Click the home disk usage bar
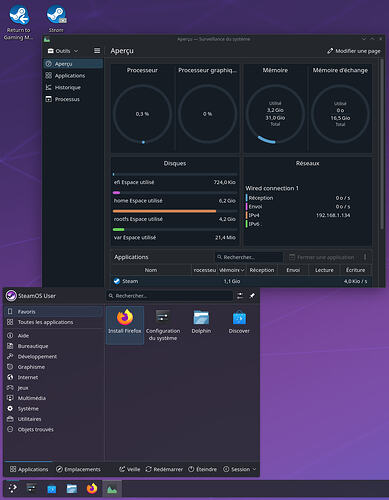This screenshot has width=389, height=500. [175, 193]
